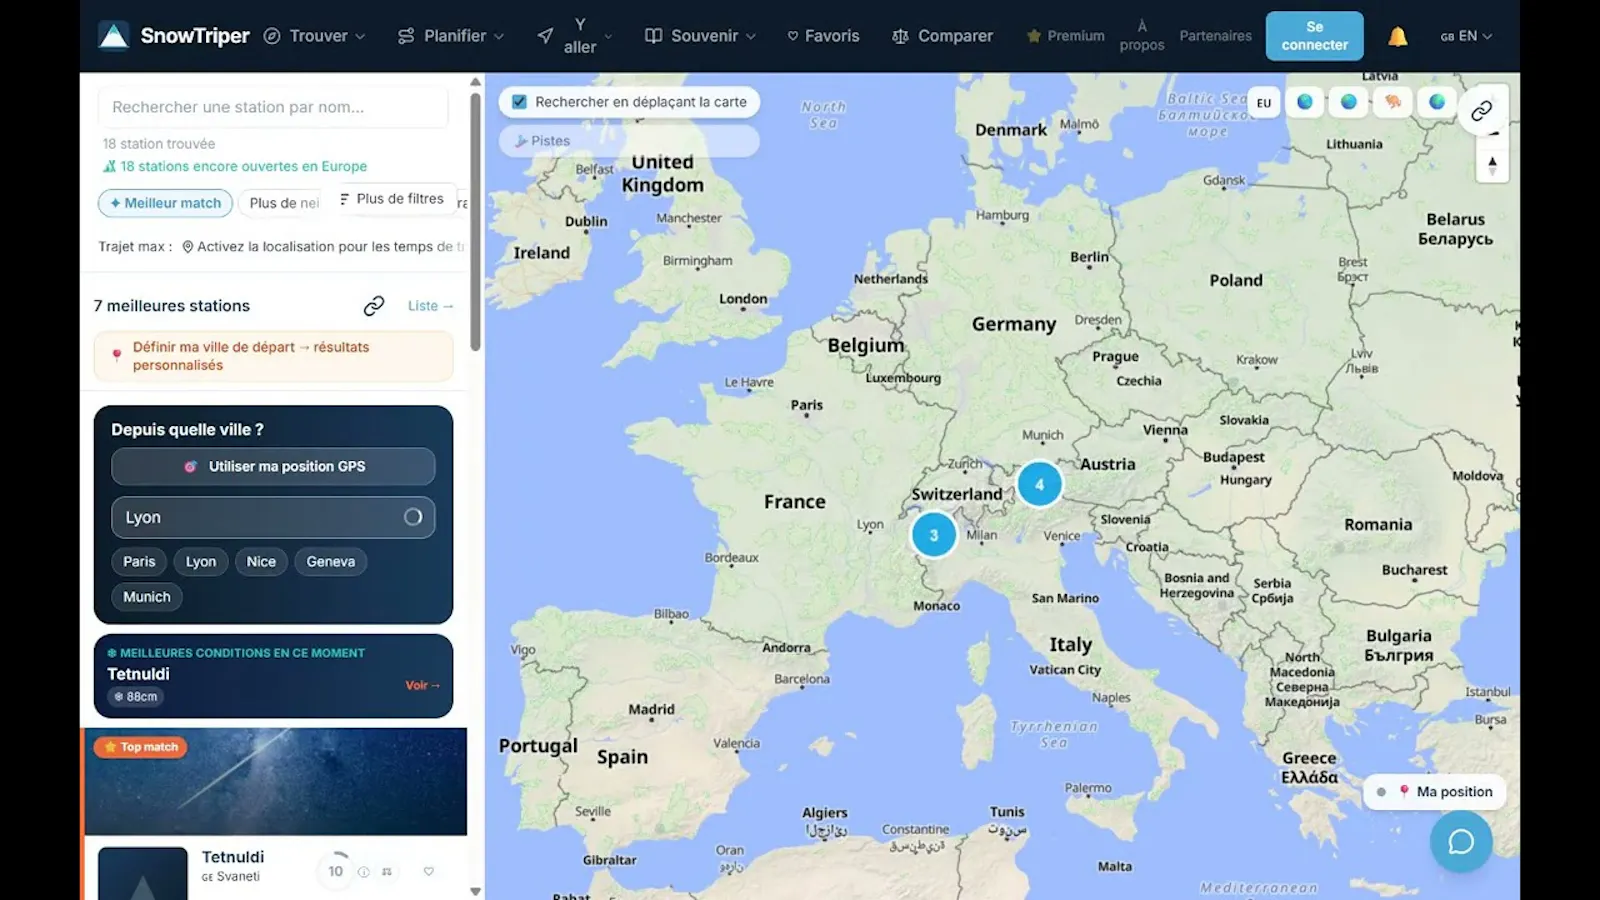Open Plus de filtres
Viewport: 1600px width, 900px height.
[392, 199]
